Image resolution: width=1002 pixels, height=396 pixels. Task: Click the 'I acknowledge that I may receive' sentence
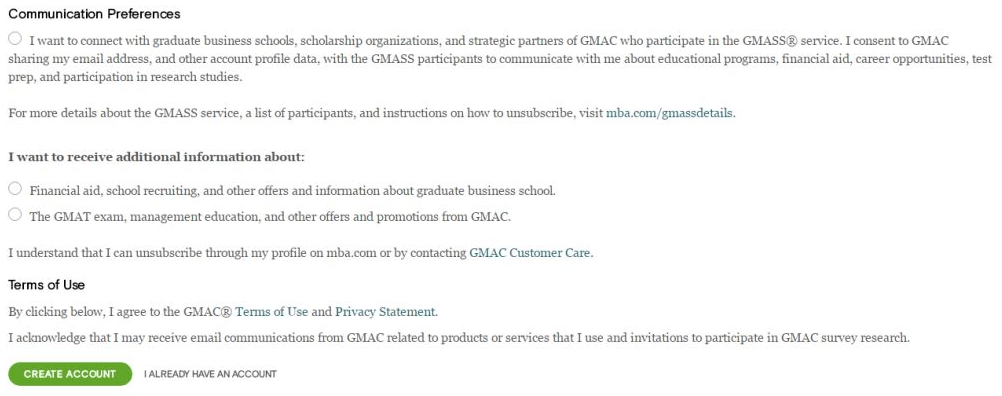coord(459,338)
